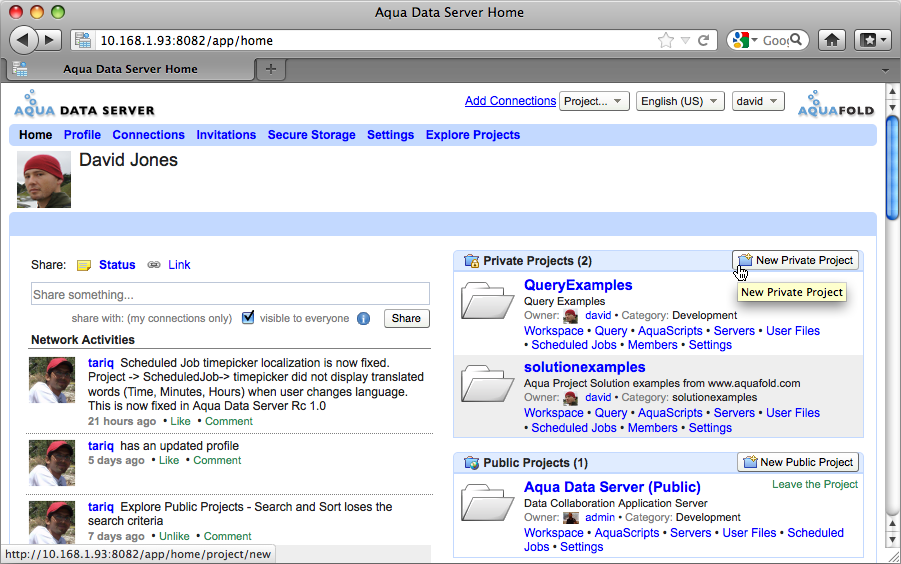The height and width of the screenshot is (564, 901).
Task: Open the address bar history dropdown arrow
Action: click(x=685, y=40)
